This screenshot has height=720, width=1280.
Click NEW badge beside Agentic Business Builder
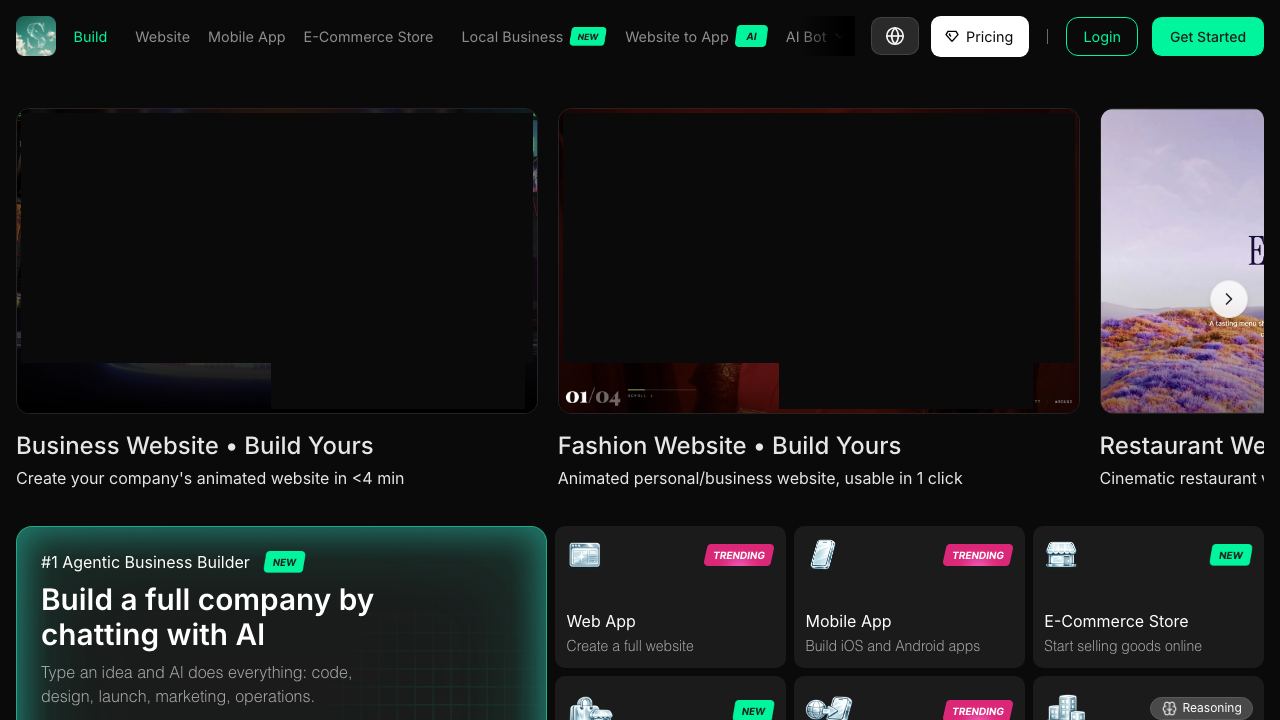(x=285, y=562)
